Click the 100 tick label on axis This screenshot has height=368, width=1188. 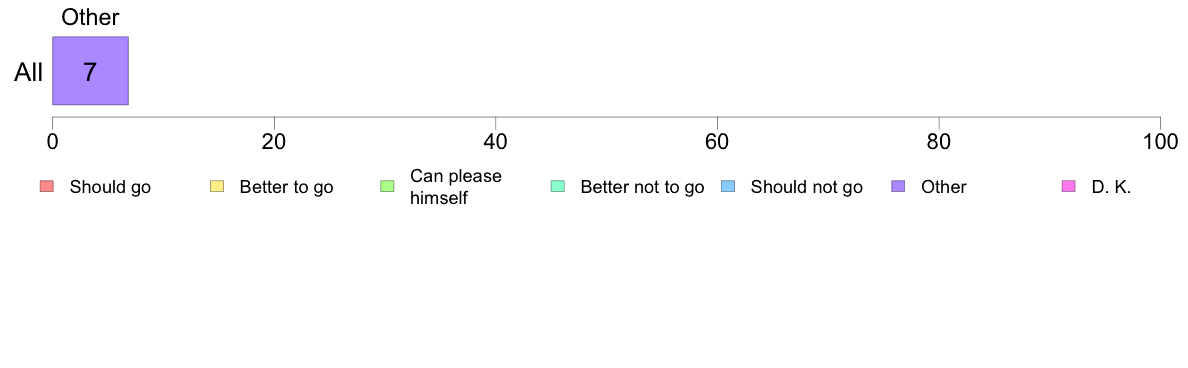(1160, 142)
